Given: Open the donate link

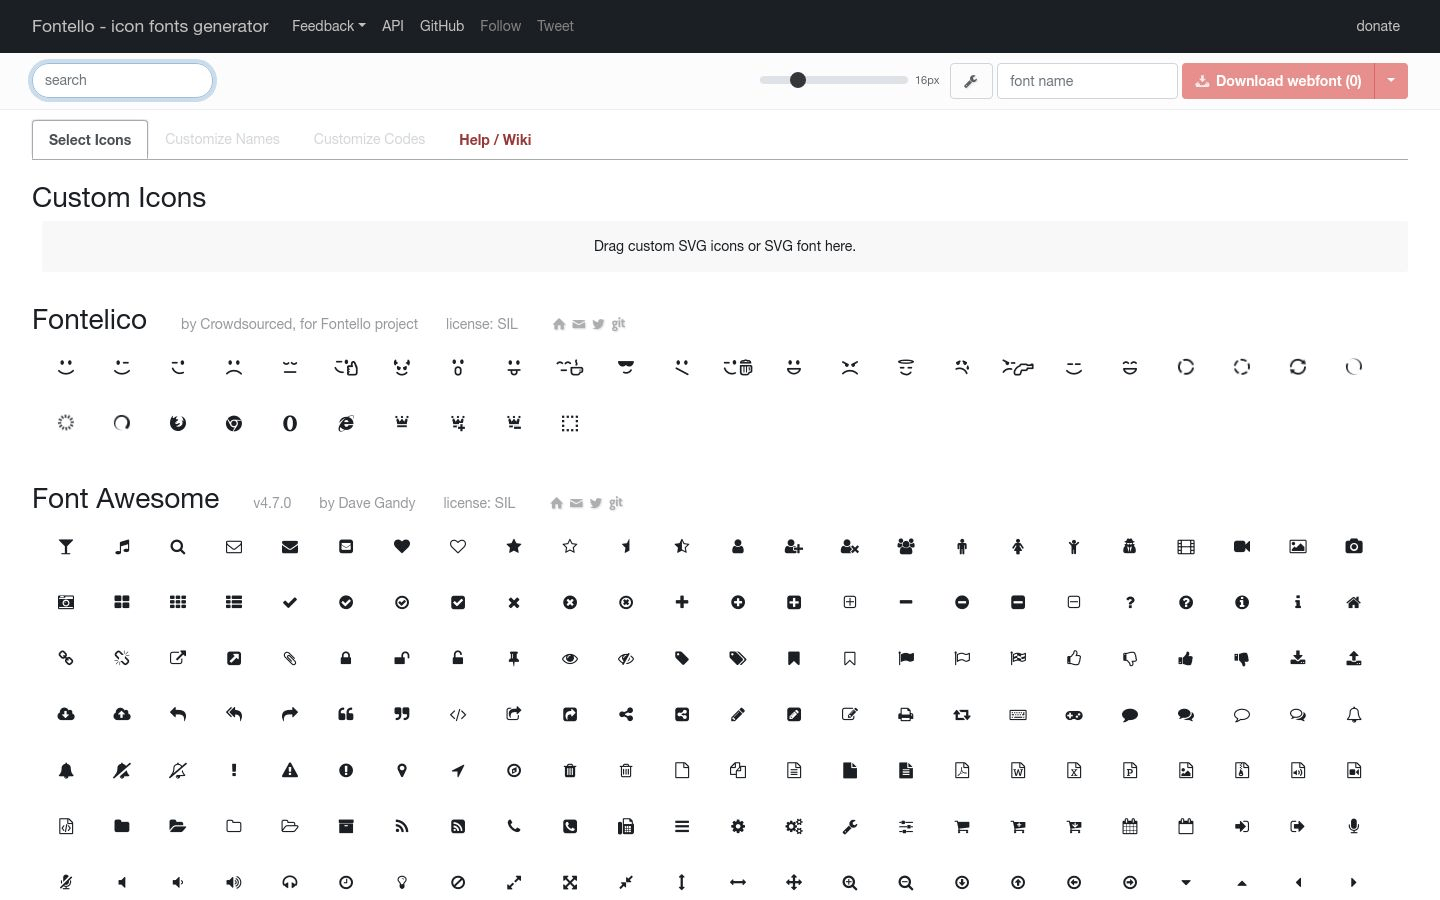Looking at the screenshot, I should click(x=1377, y=26).
